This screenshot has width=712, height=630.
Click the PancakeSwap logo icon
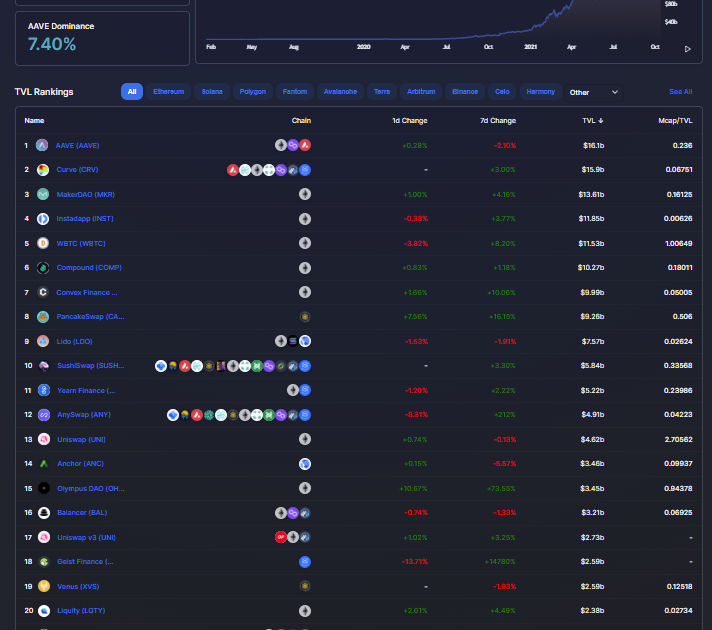[x=42, y=316]
